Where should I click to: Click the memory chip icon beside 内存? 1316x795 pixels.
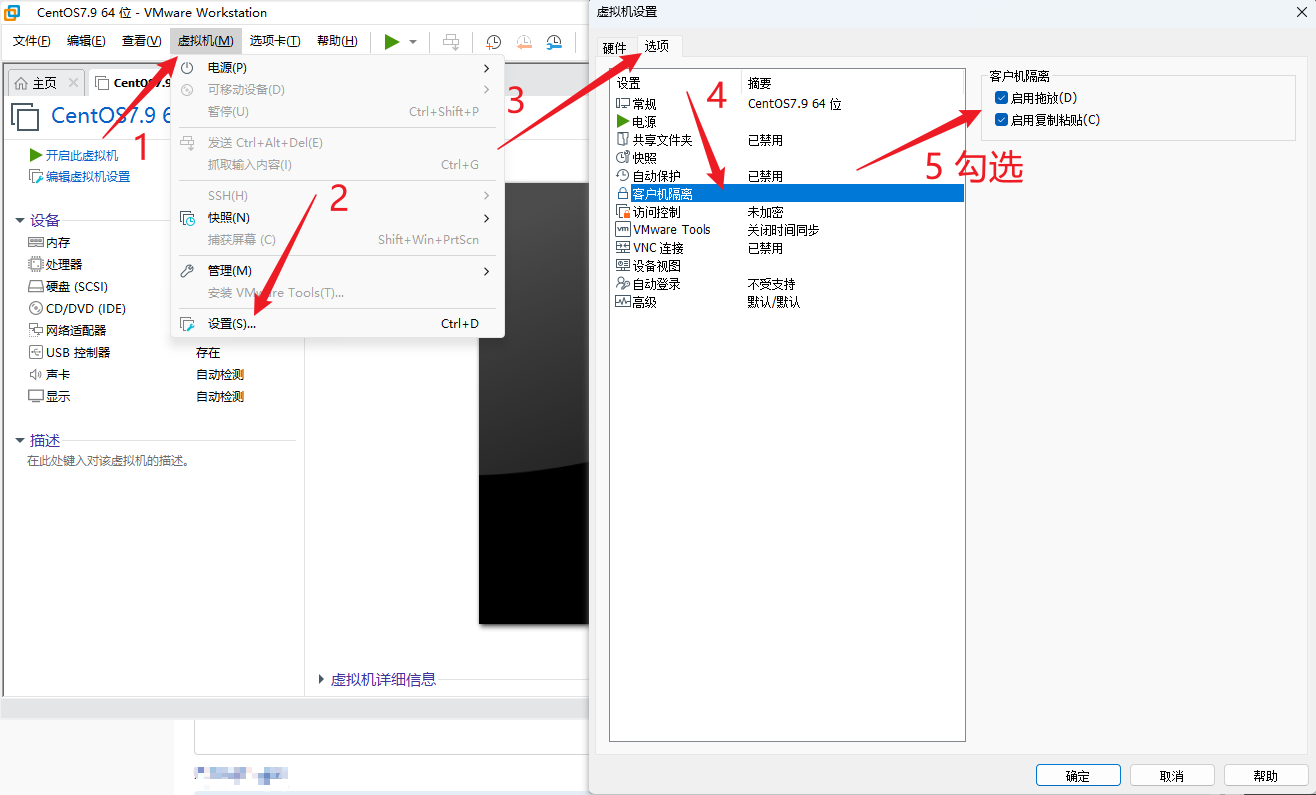click(36, 242)
